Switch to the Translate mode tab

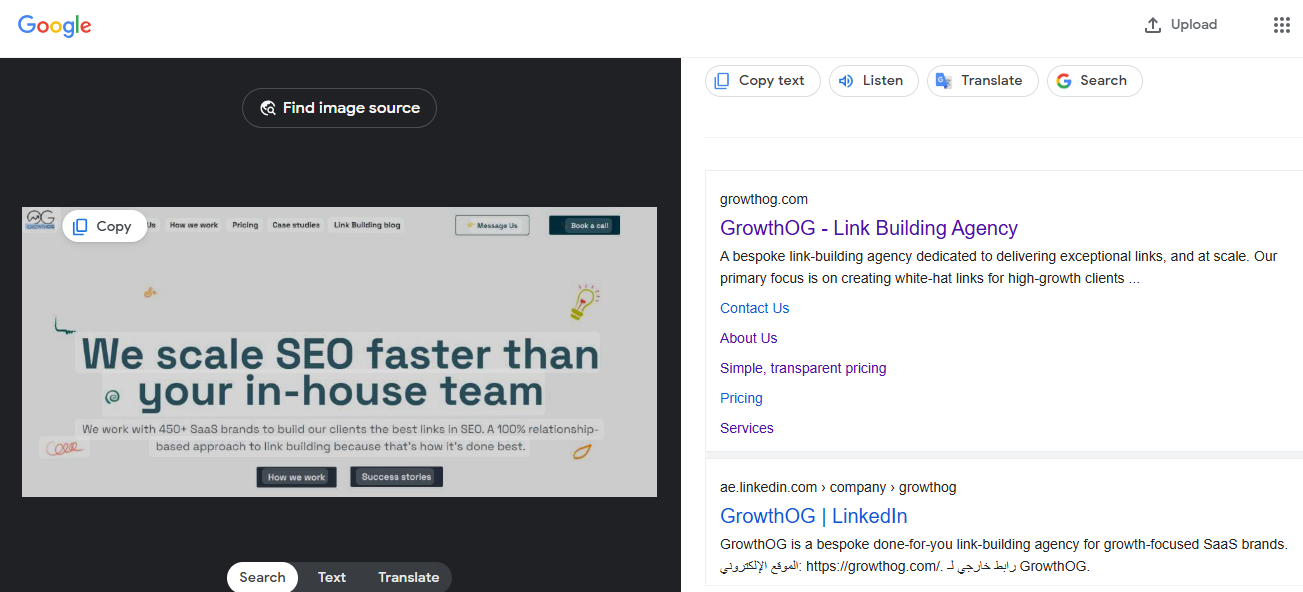[408, 577]
